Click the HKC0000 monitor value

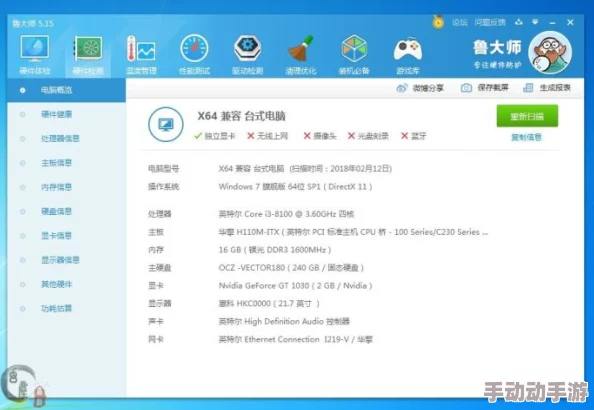pos(269,304)
